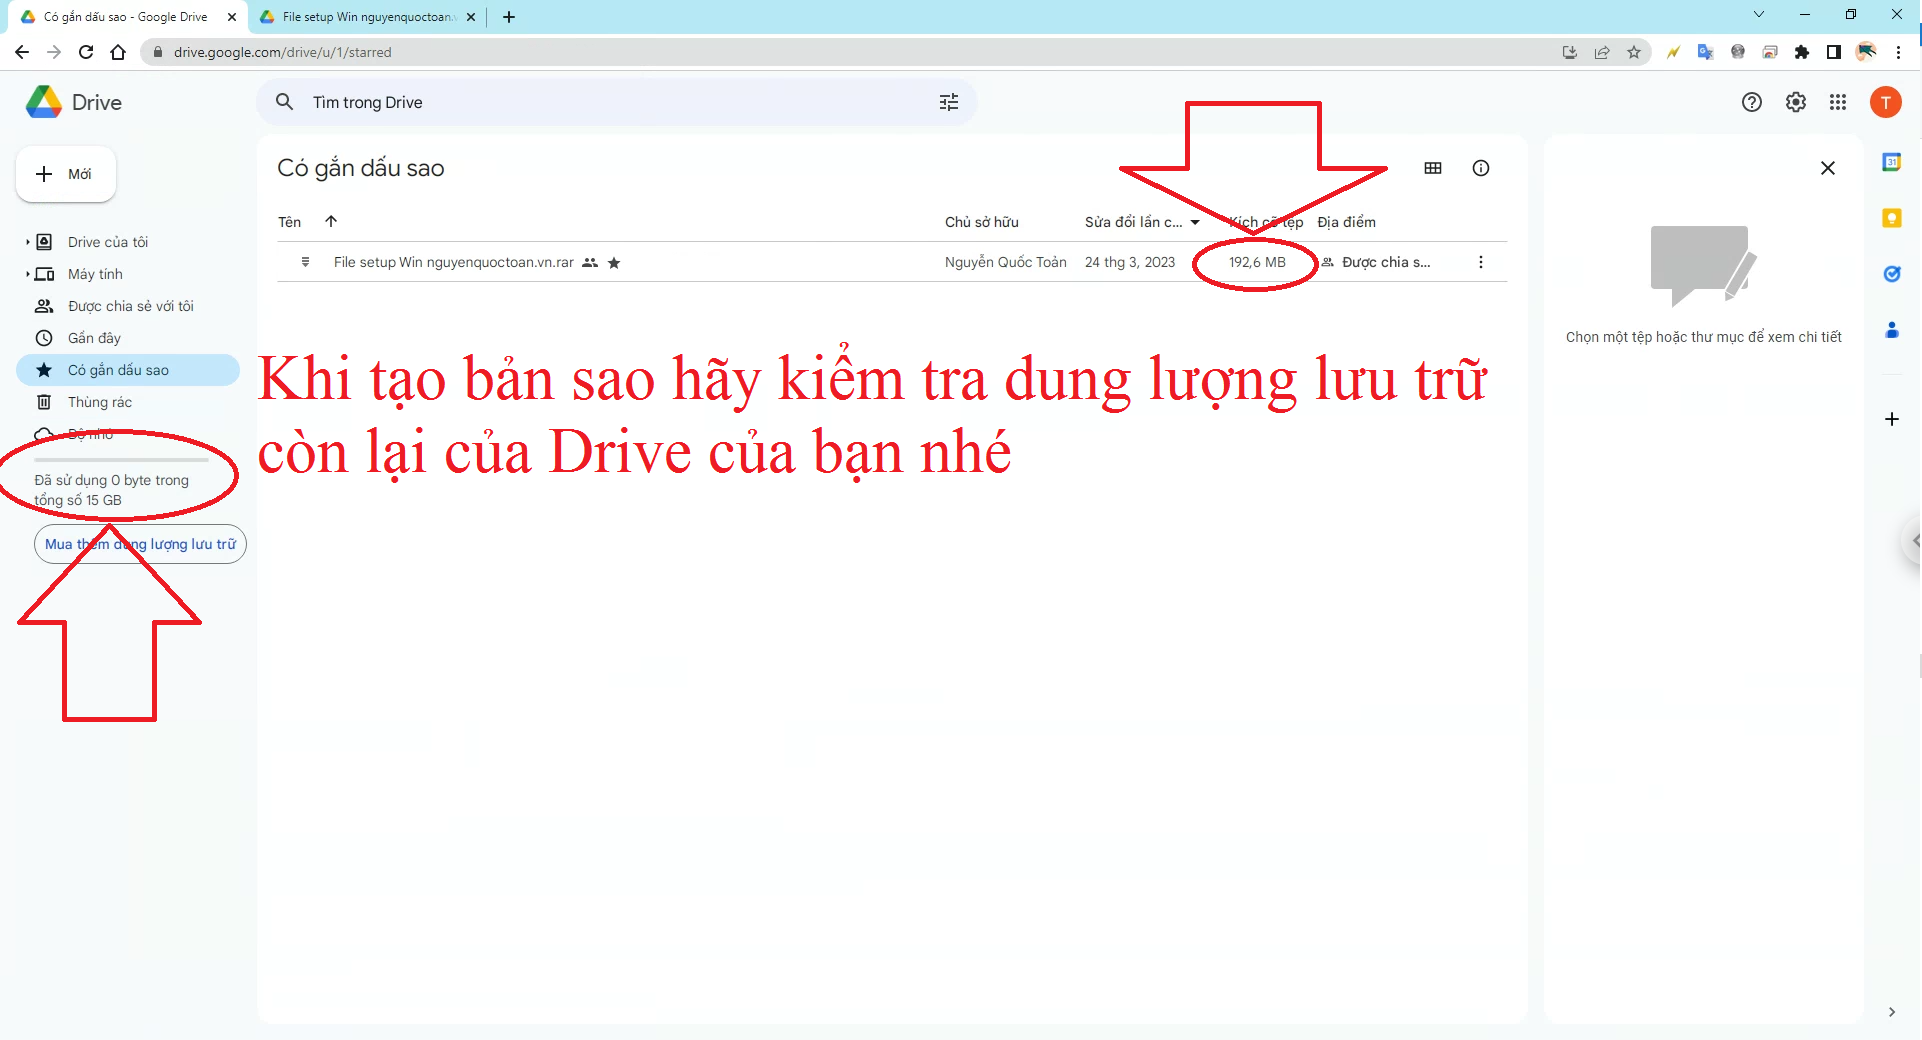Open advanced search filter options icon

(x=948, y=102)
